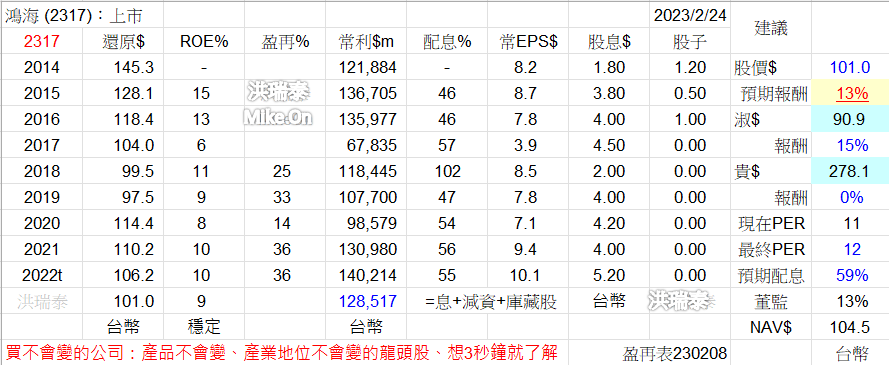Select the 還原$ column header
Screen dimensions: 889x365
pos(124,41)
